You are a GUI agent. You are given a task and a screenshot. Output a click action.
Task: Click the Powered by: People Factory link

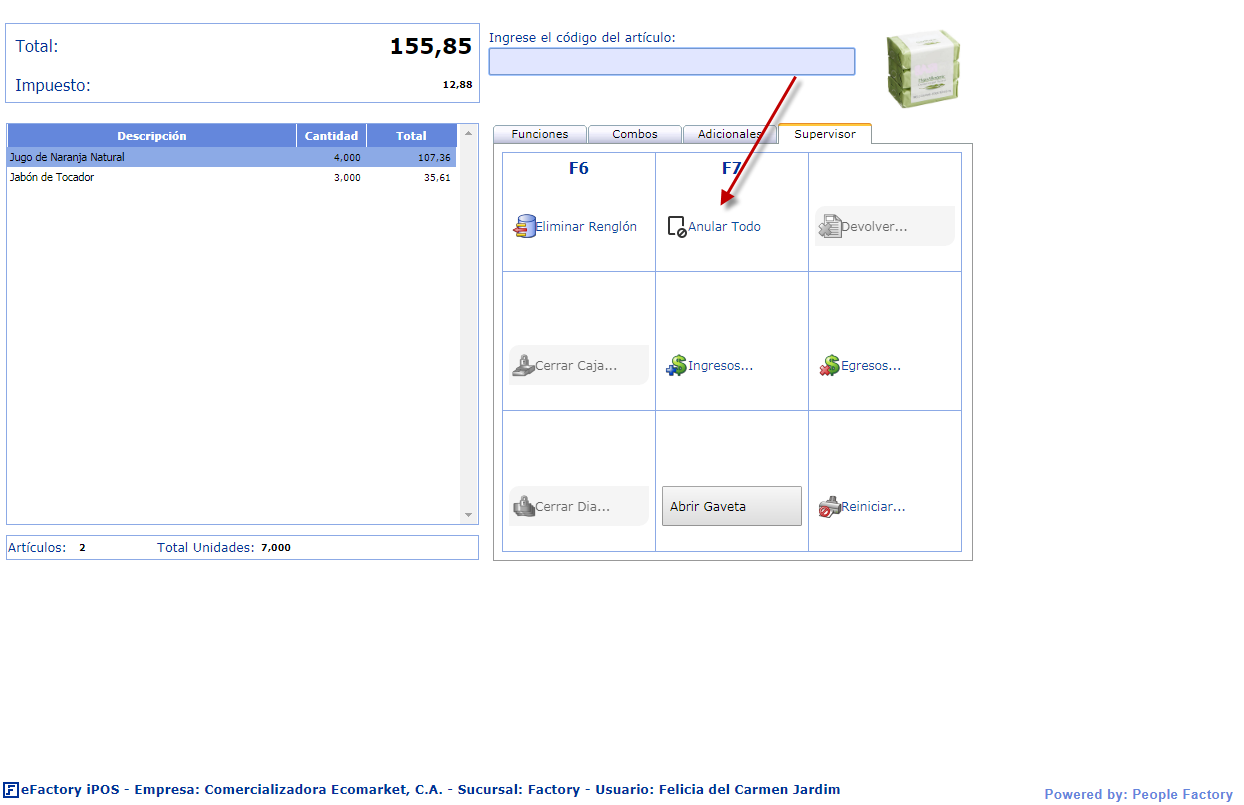pyautogui.click(x=1139, y=794)
